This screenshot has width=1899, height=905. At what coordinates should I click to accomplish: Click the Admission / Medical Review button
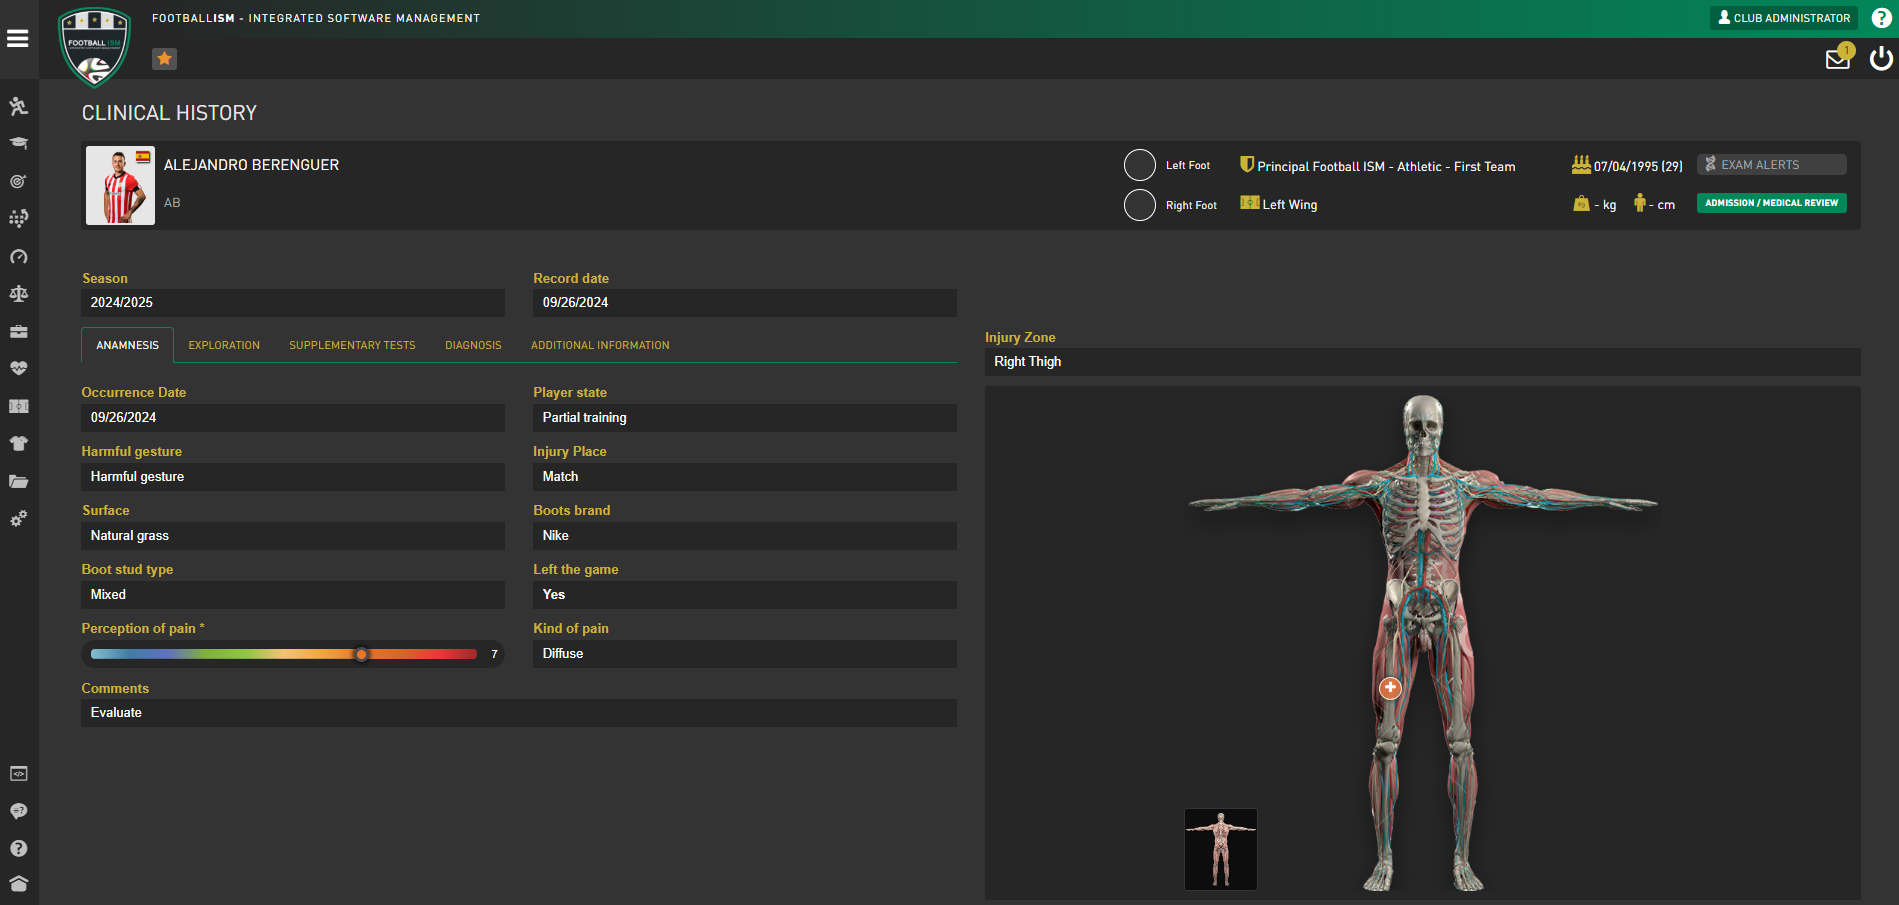click(1772, 203)
